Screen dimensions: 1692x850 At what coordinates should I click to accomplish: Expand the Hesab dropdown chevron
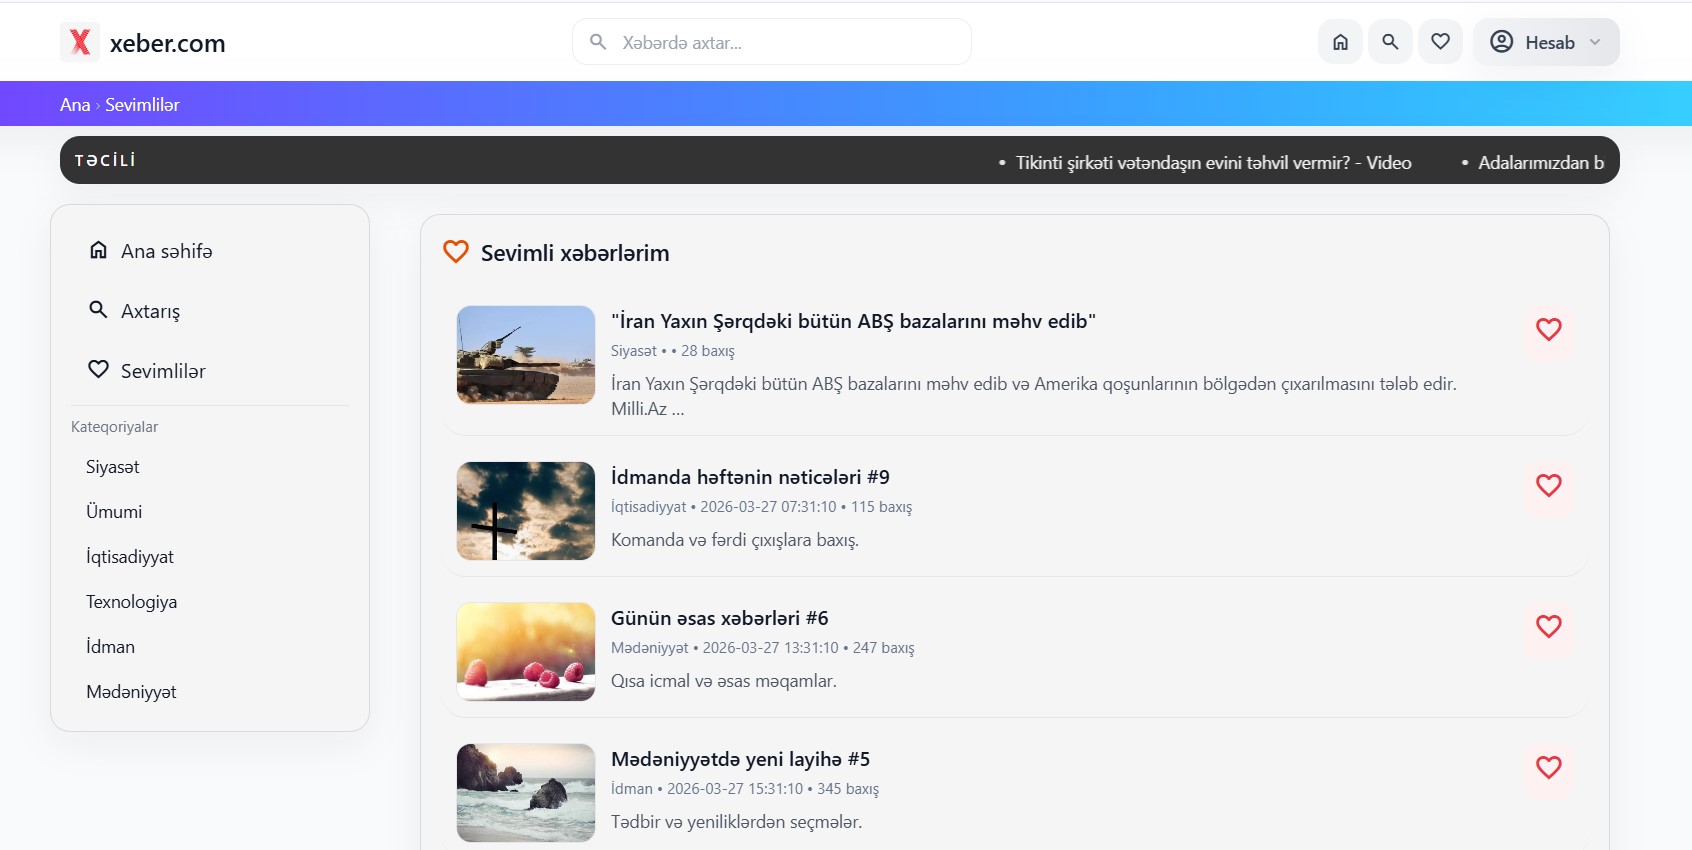tap(1595, 42)
